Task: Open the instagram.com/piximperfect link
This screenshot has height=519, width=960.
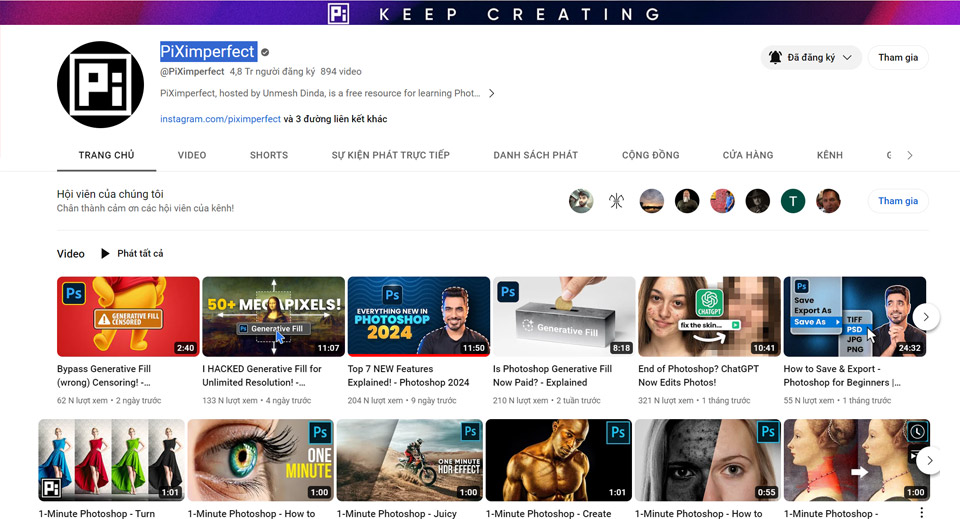Action: (220, 119)
